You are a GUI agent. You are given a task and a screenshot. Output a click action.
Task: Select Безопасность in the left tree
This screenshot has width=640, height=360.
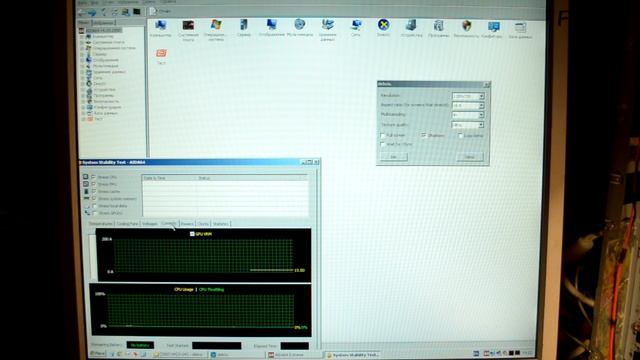click(106, 101)
